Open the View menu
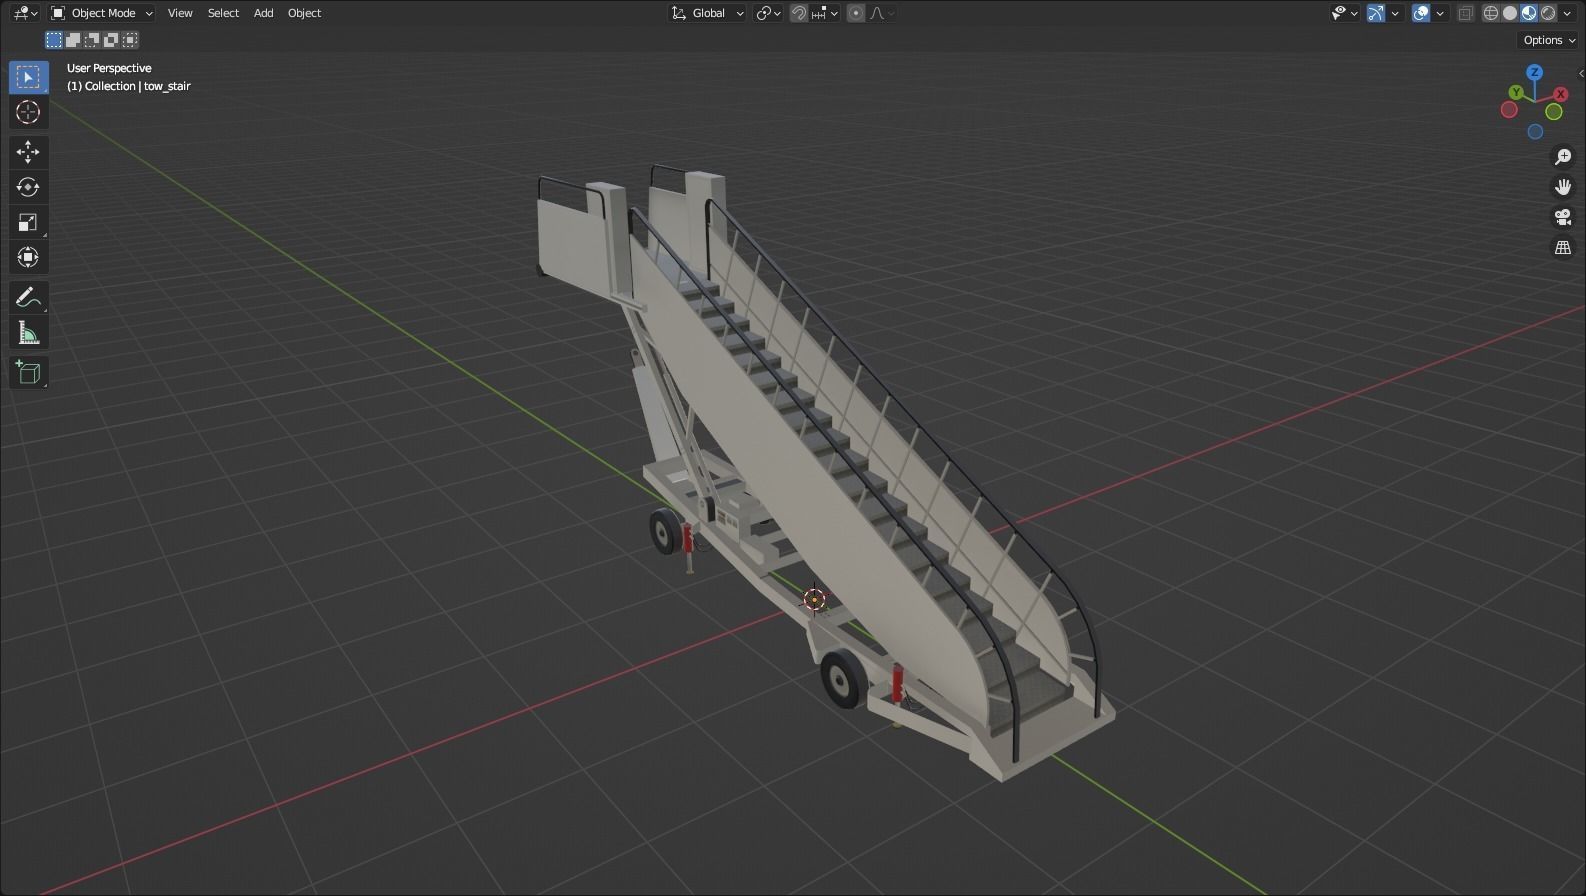 click(x=180, y=13)
